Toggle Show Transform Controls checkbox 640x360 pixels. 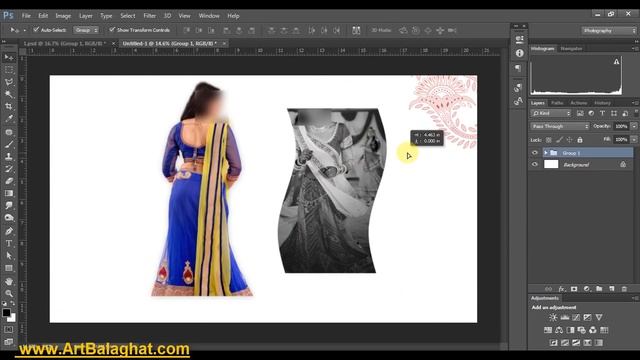pos(112,30)
